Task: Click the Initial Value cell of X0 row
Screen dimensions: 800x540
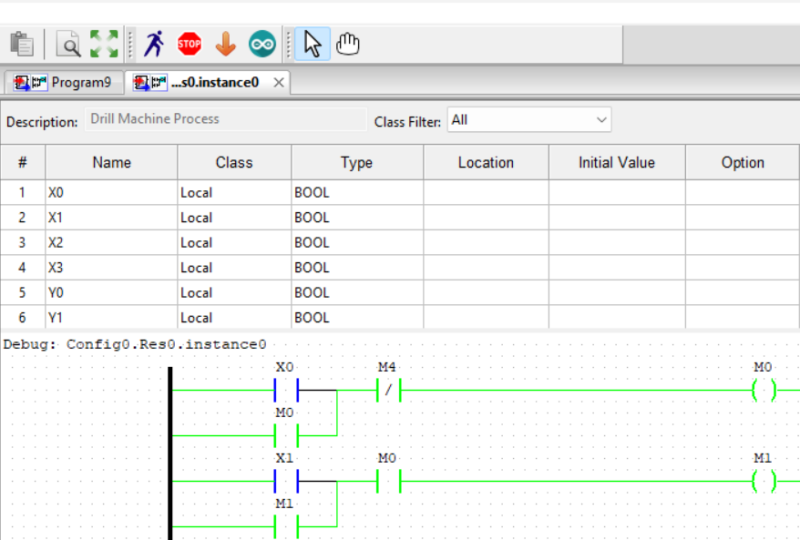Action: [x=616, y=192]
